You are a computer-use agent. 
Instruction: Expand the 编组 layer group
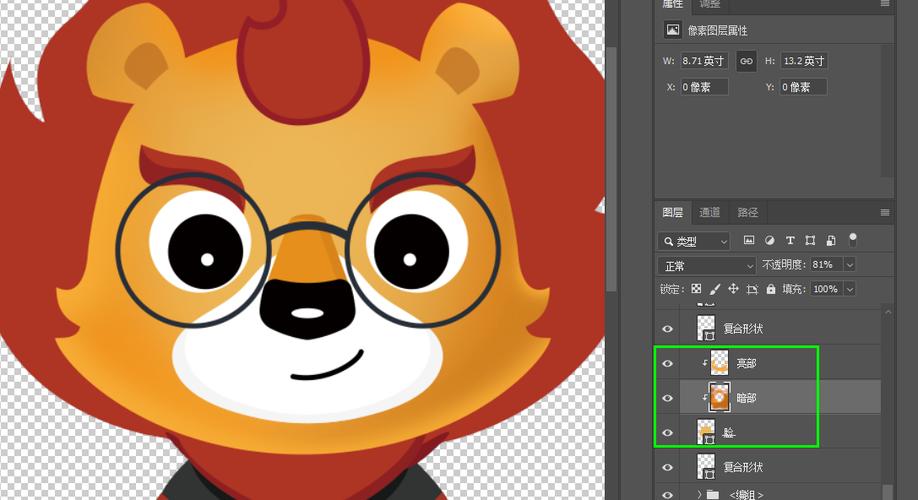pyautogui.click(x=699, y=495)
